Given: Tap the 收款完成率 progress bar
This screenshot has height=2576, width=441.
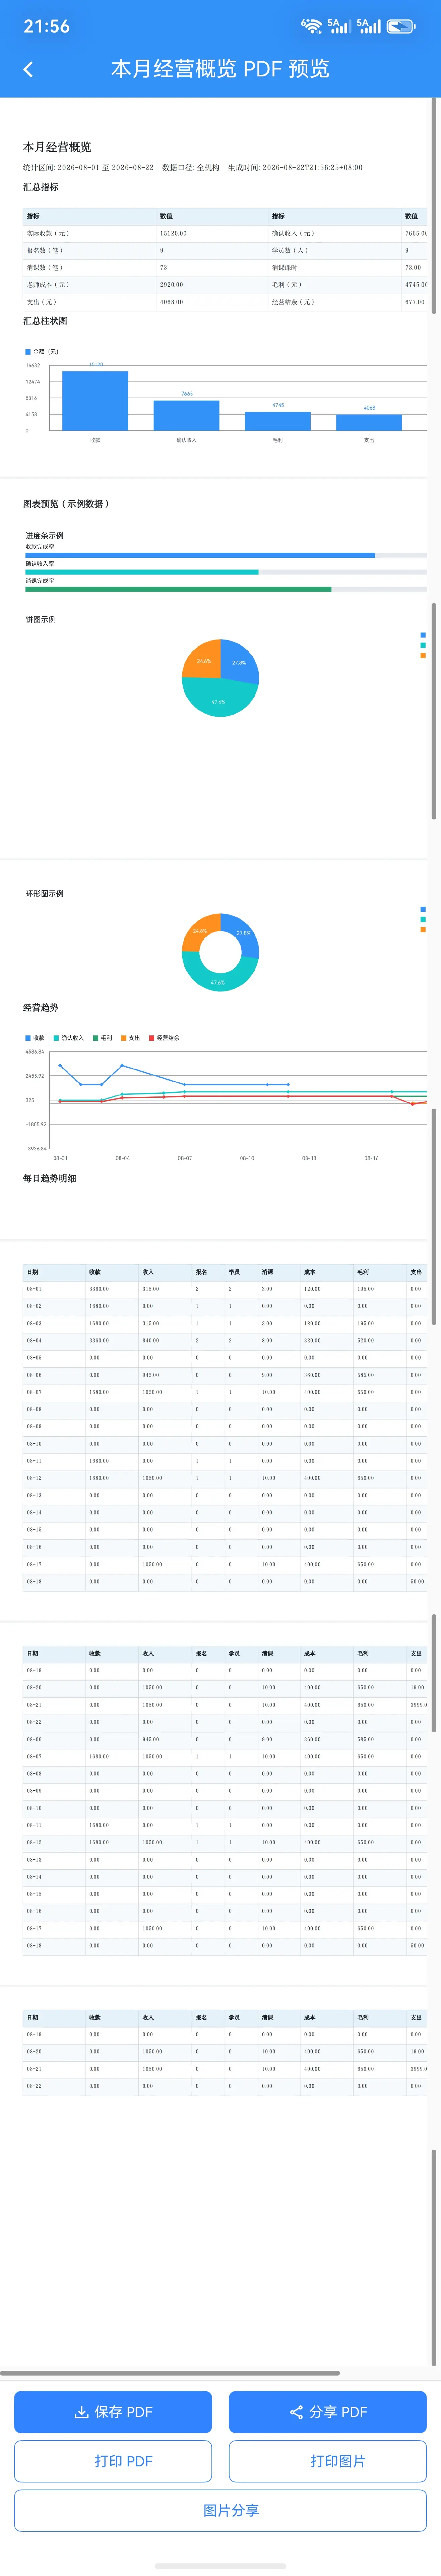Looking at the screenshot, I should pos(226,555).
